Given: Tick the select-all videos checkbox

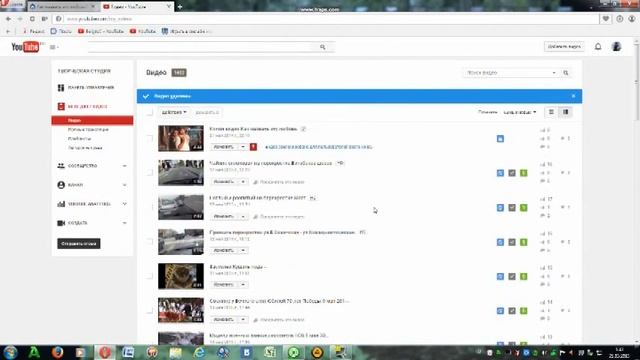Looking at the screenshot, I should (x=149, y=112).
